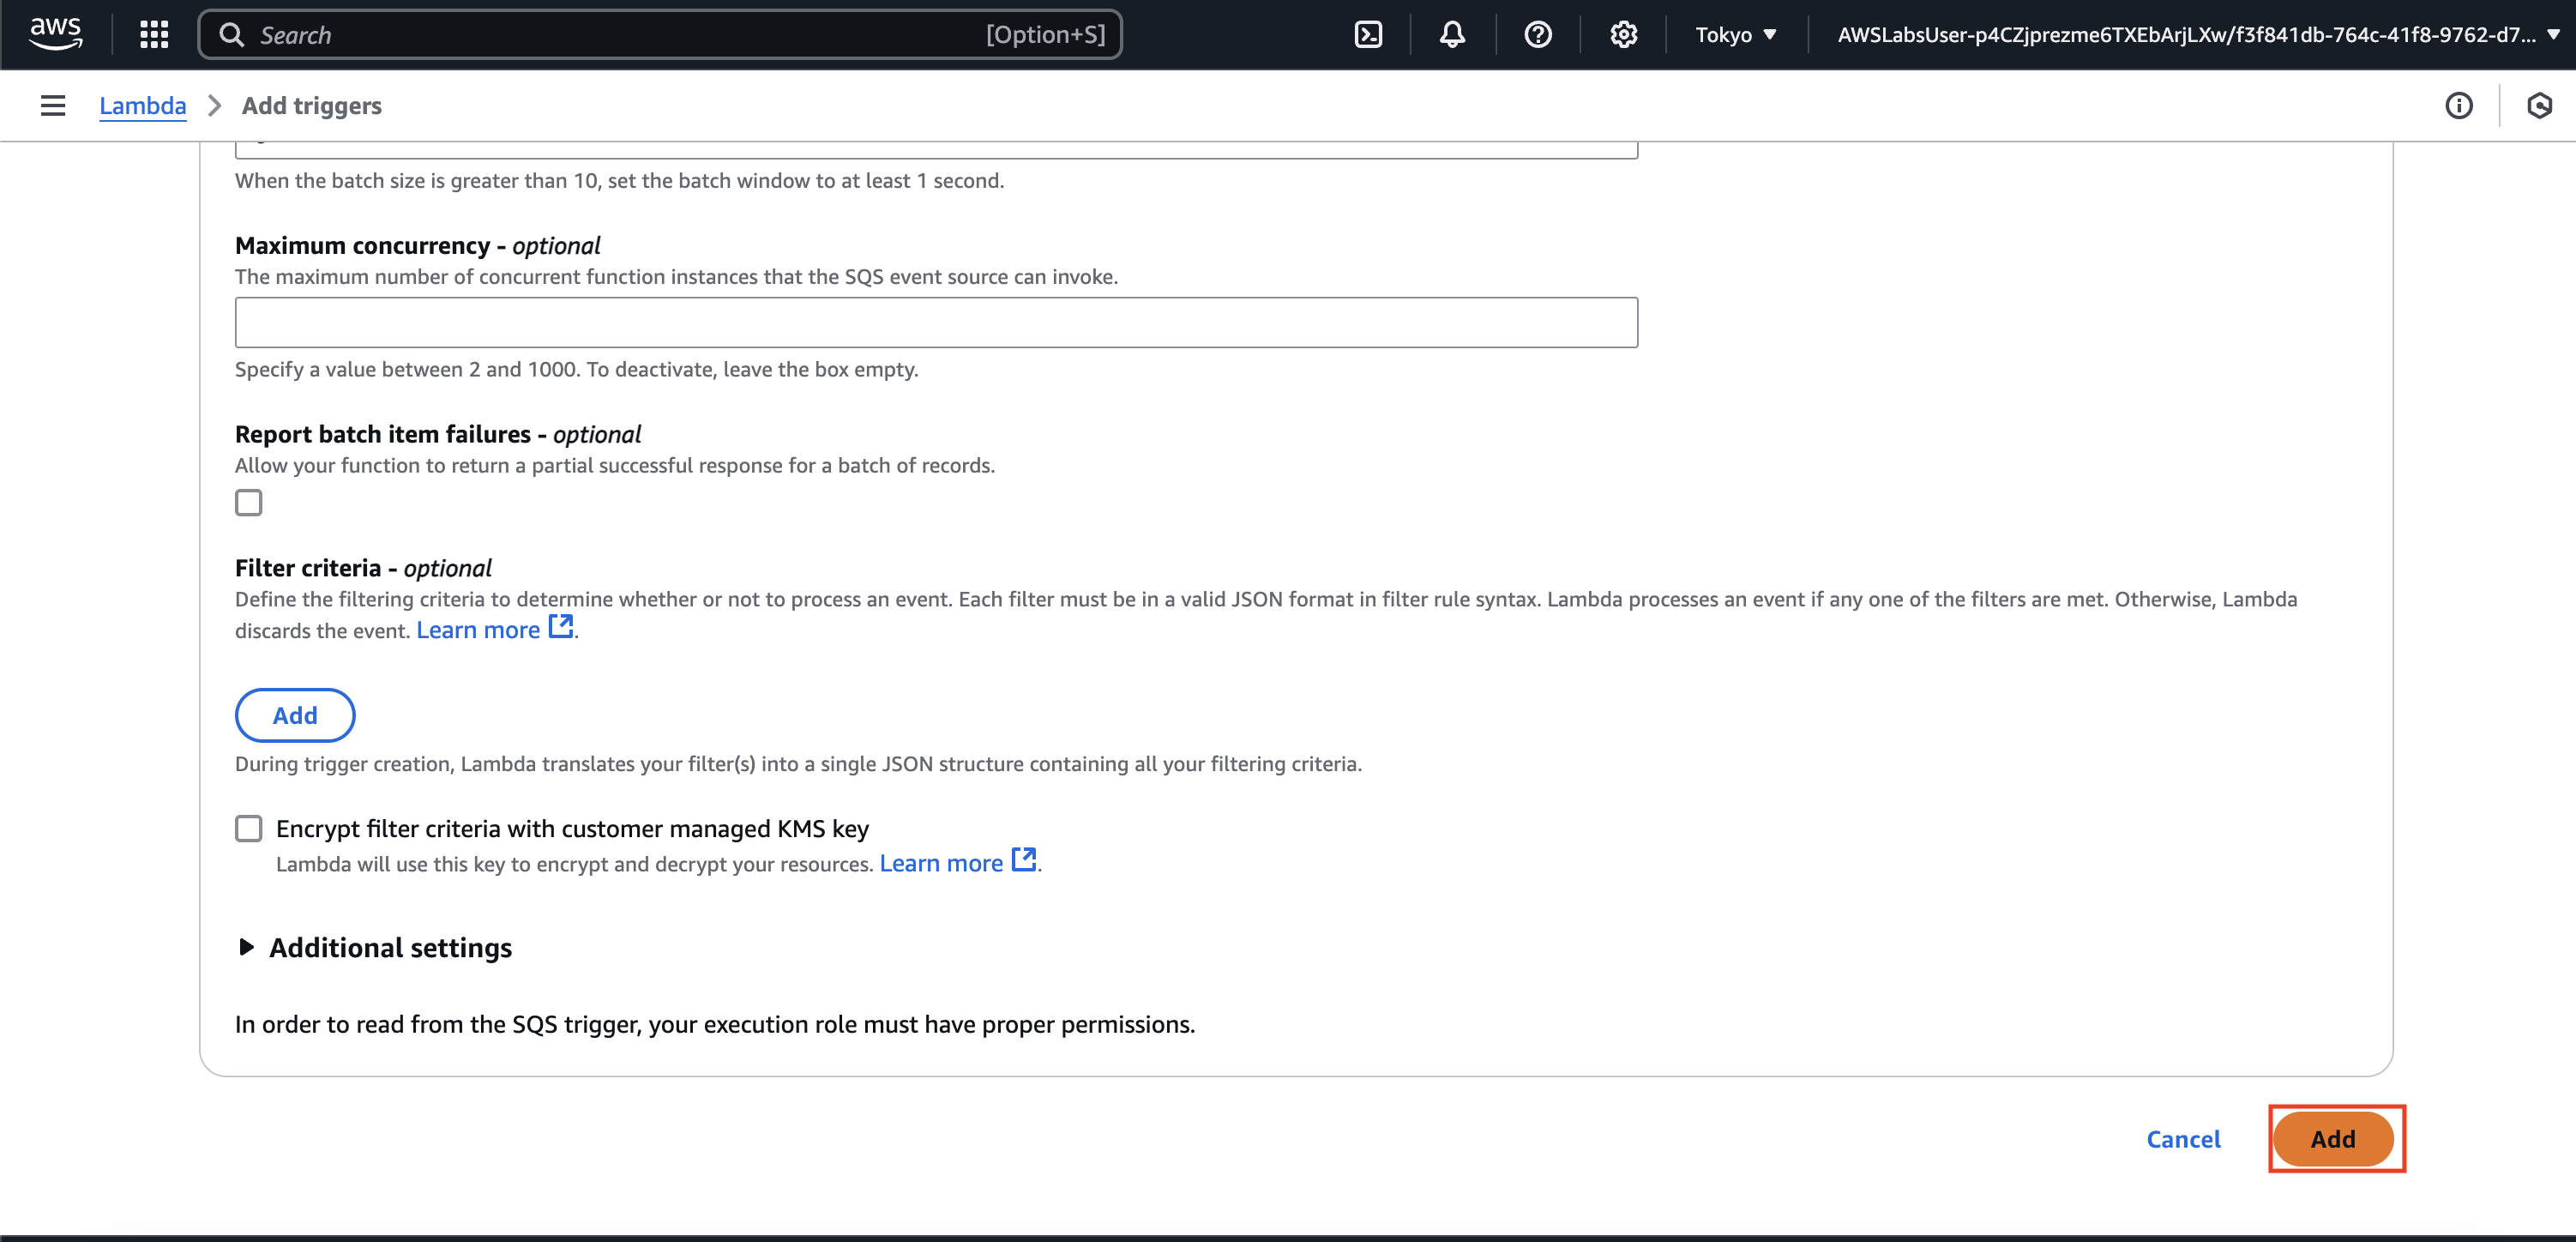This screenshot has height=1242, width=2576.
Task: Enable Report batch item failures checkbox
Action: point(249,502)
